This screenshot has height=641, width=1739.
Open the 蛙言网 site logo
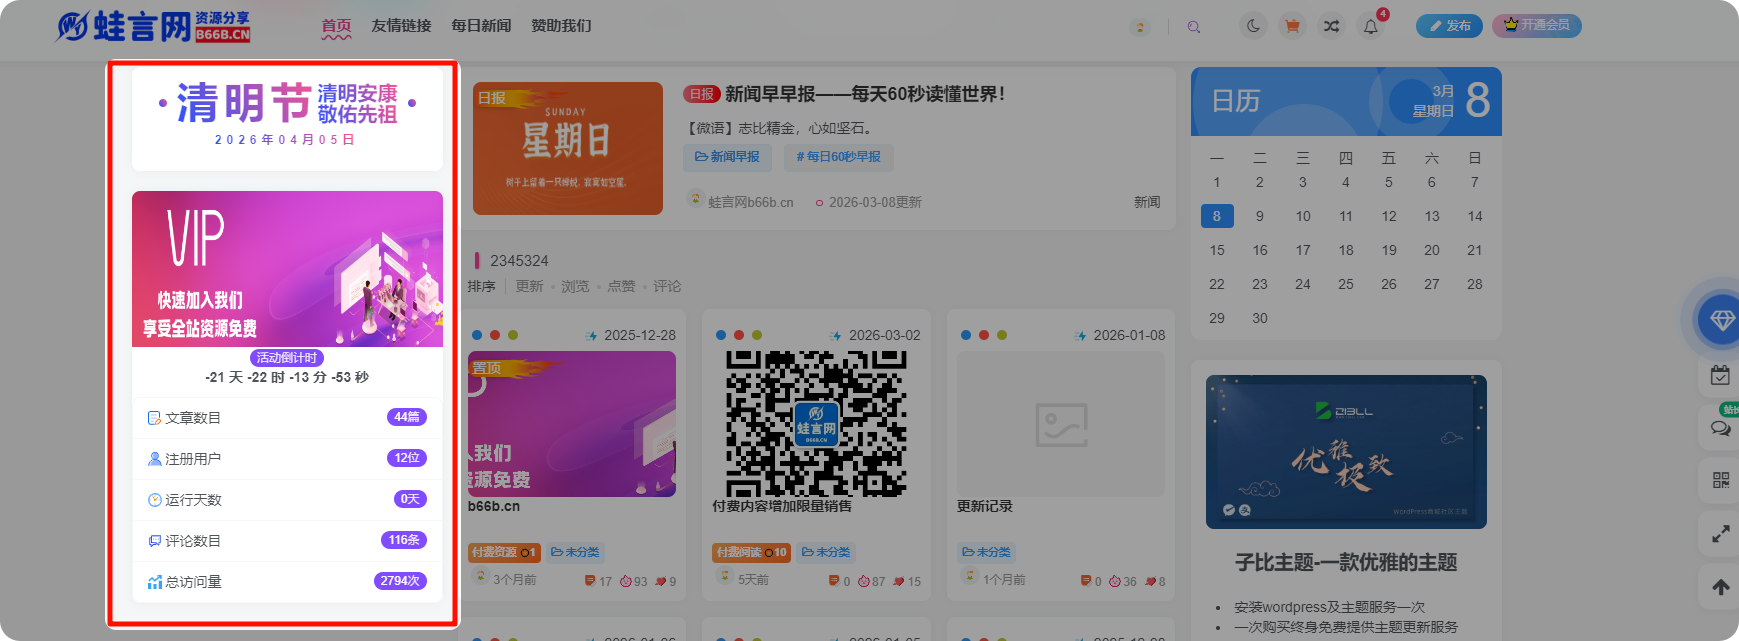pyautogui.click(x=153, y=26)
